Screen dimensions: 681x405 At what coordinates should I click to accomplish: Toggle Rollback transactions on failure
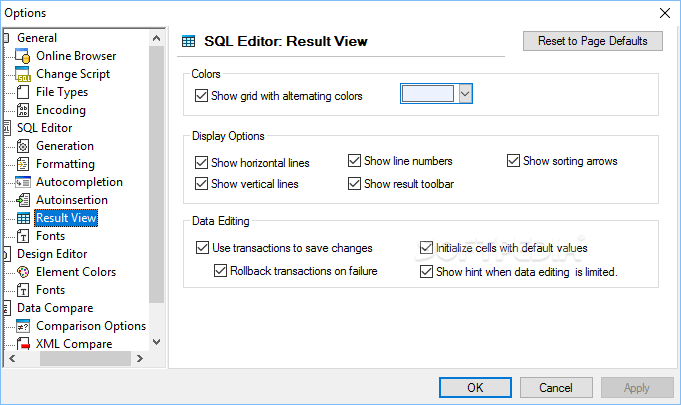coord(220,271)
